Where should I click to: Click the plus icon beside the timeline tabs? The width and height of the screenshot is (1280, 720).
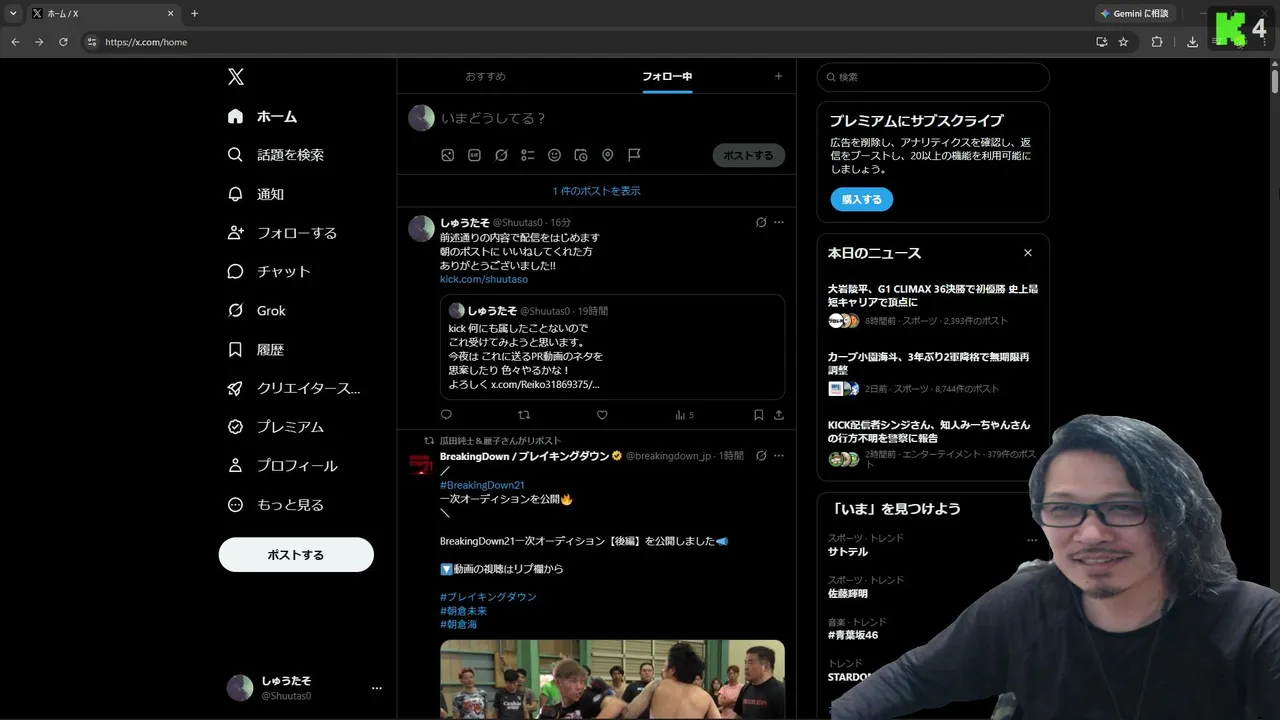(x=778, y=76)
